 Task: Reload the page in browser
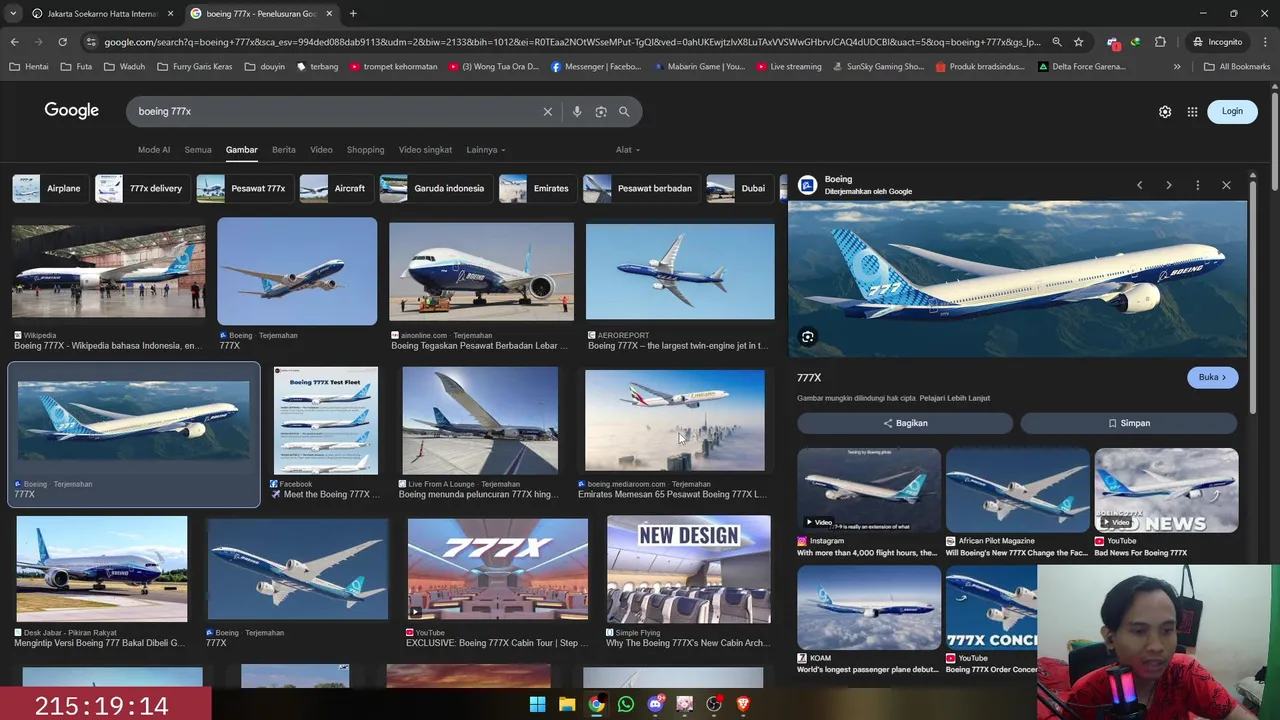coord(62,42)
